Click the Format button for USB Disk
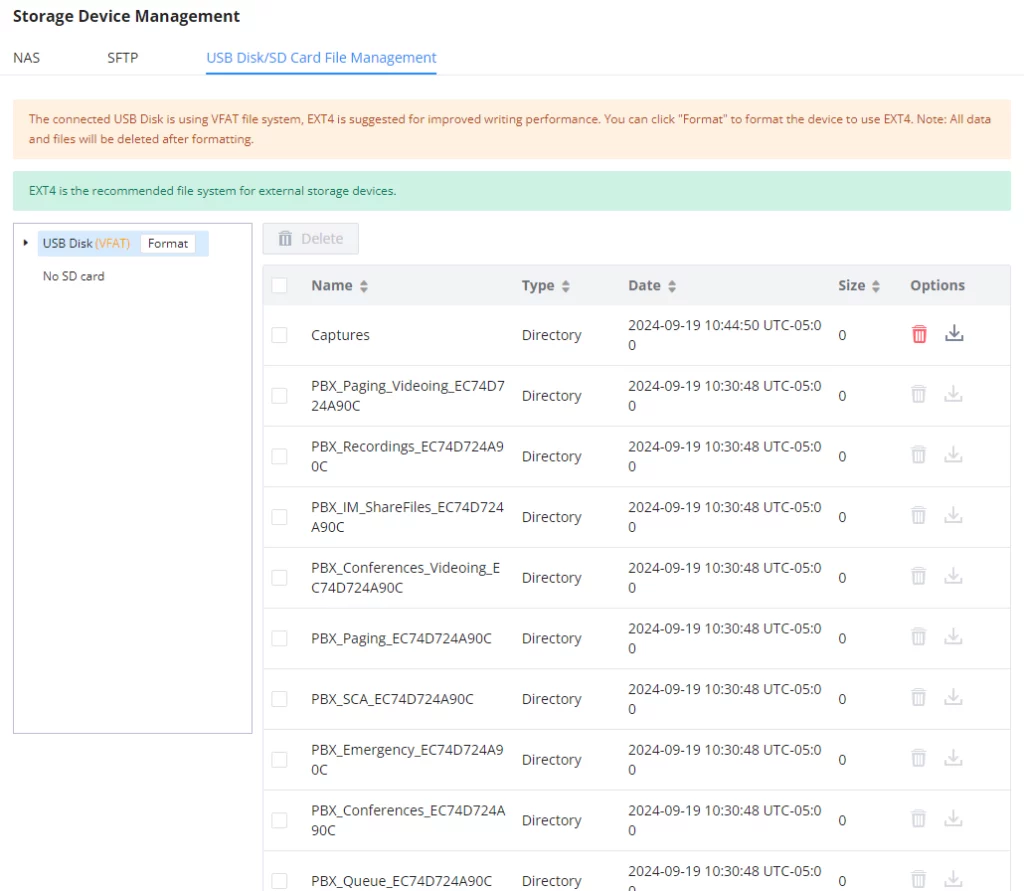Screen dimensions: 1024x891 [168, 244]
